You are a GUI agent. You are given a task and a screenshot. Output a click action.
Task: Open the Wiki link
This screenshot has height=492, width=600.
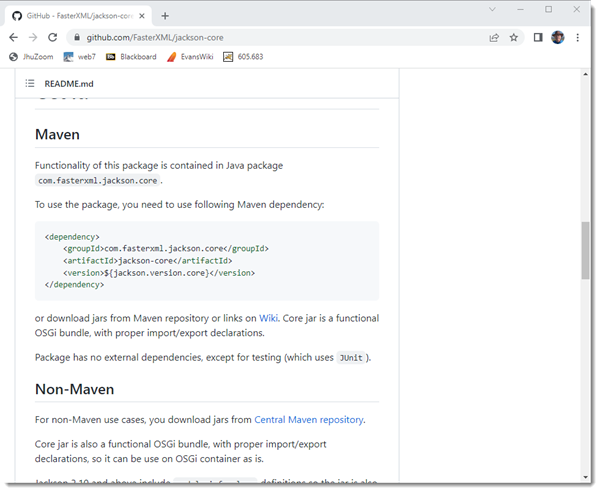[268, 318]
